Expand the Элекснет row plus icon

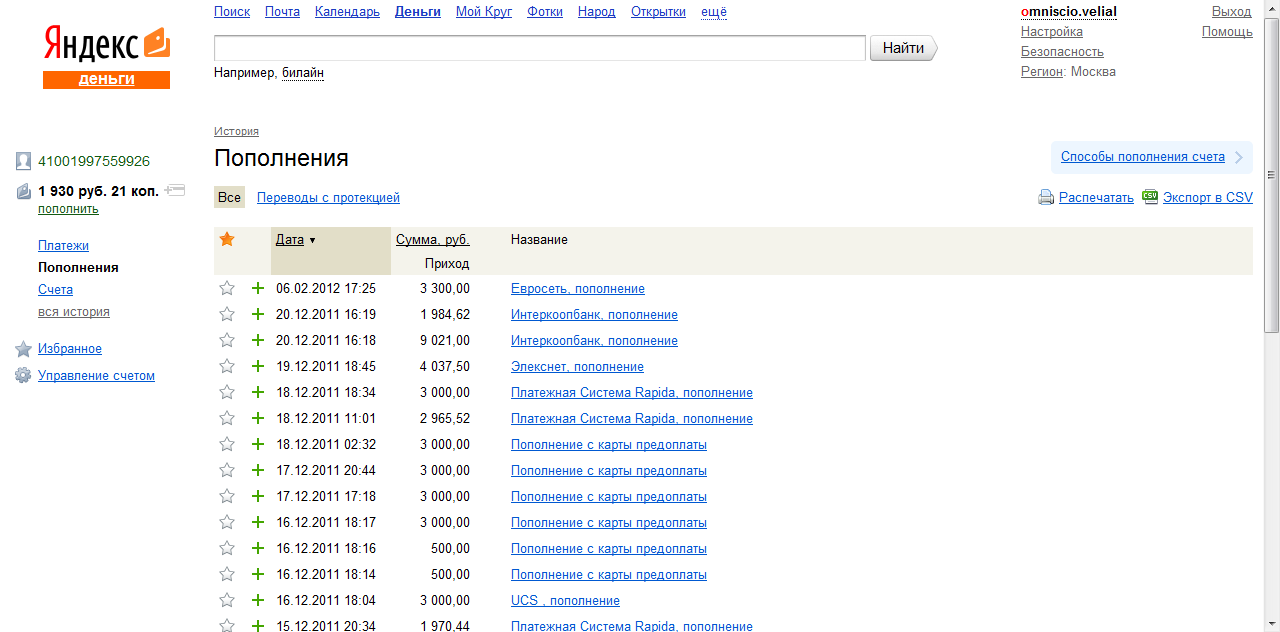point(258,366)
